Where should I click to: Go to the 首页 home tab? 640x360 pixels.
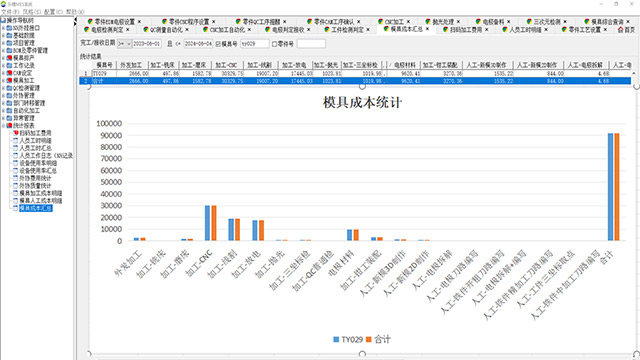click(626, 30)
